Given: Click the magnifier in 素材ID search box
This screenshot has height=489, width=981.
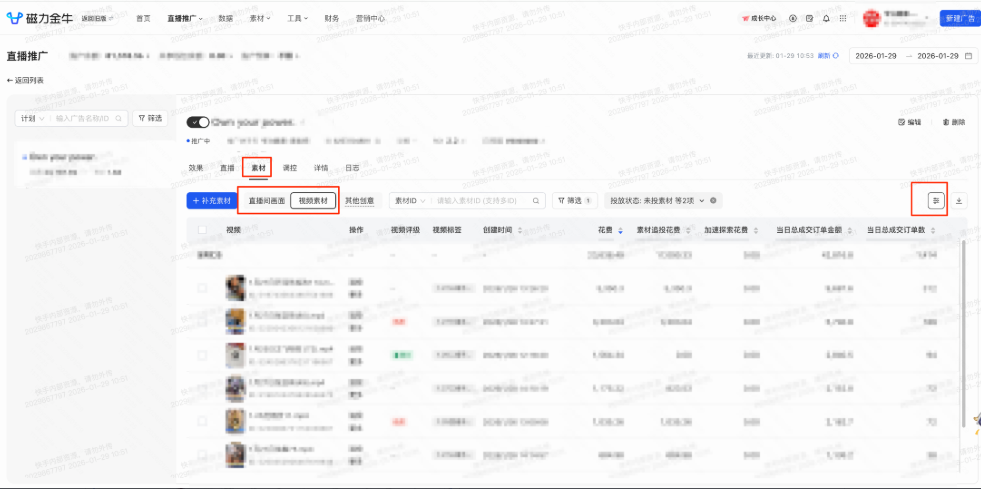Looking at the screenshot, I should coord(536,201).
